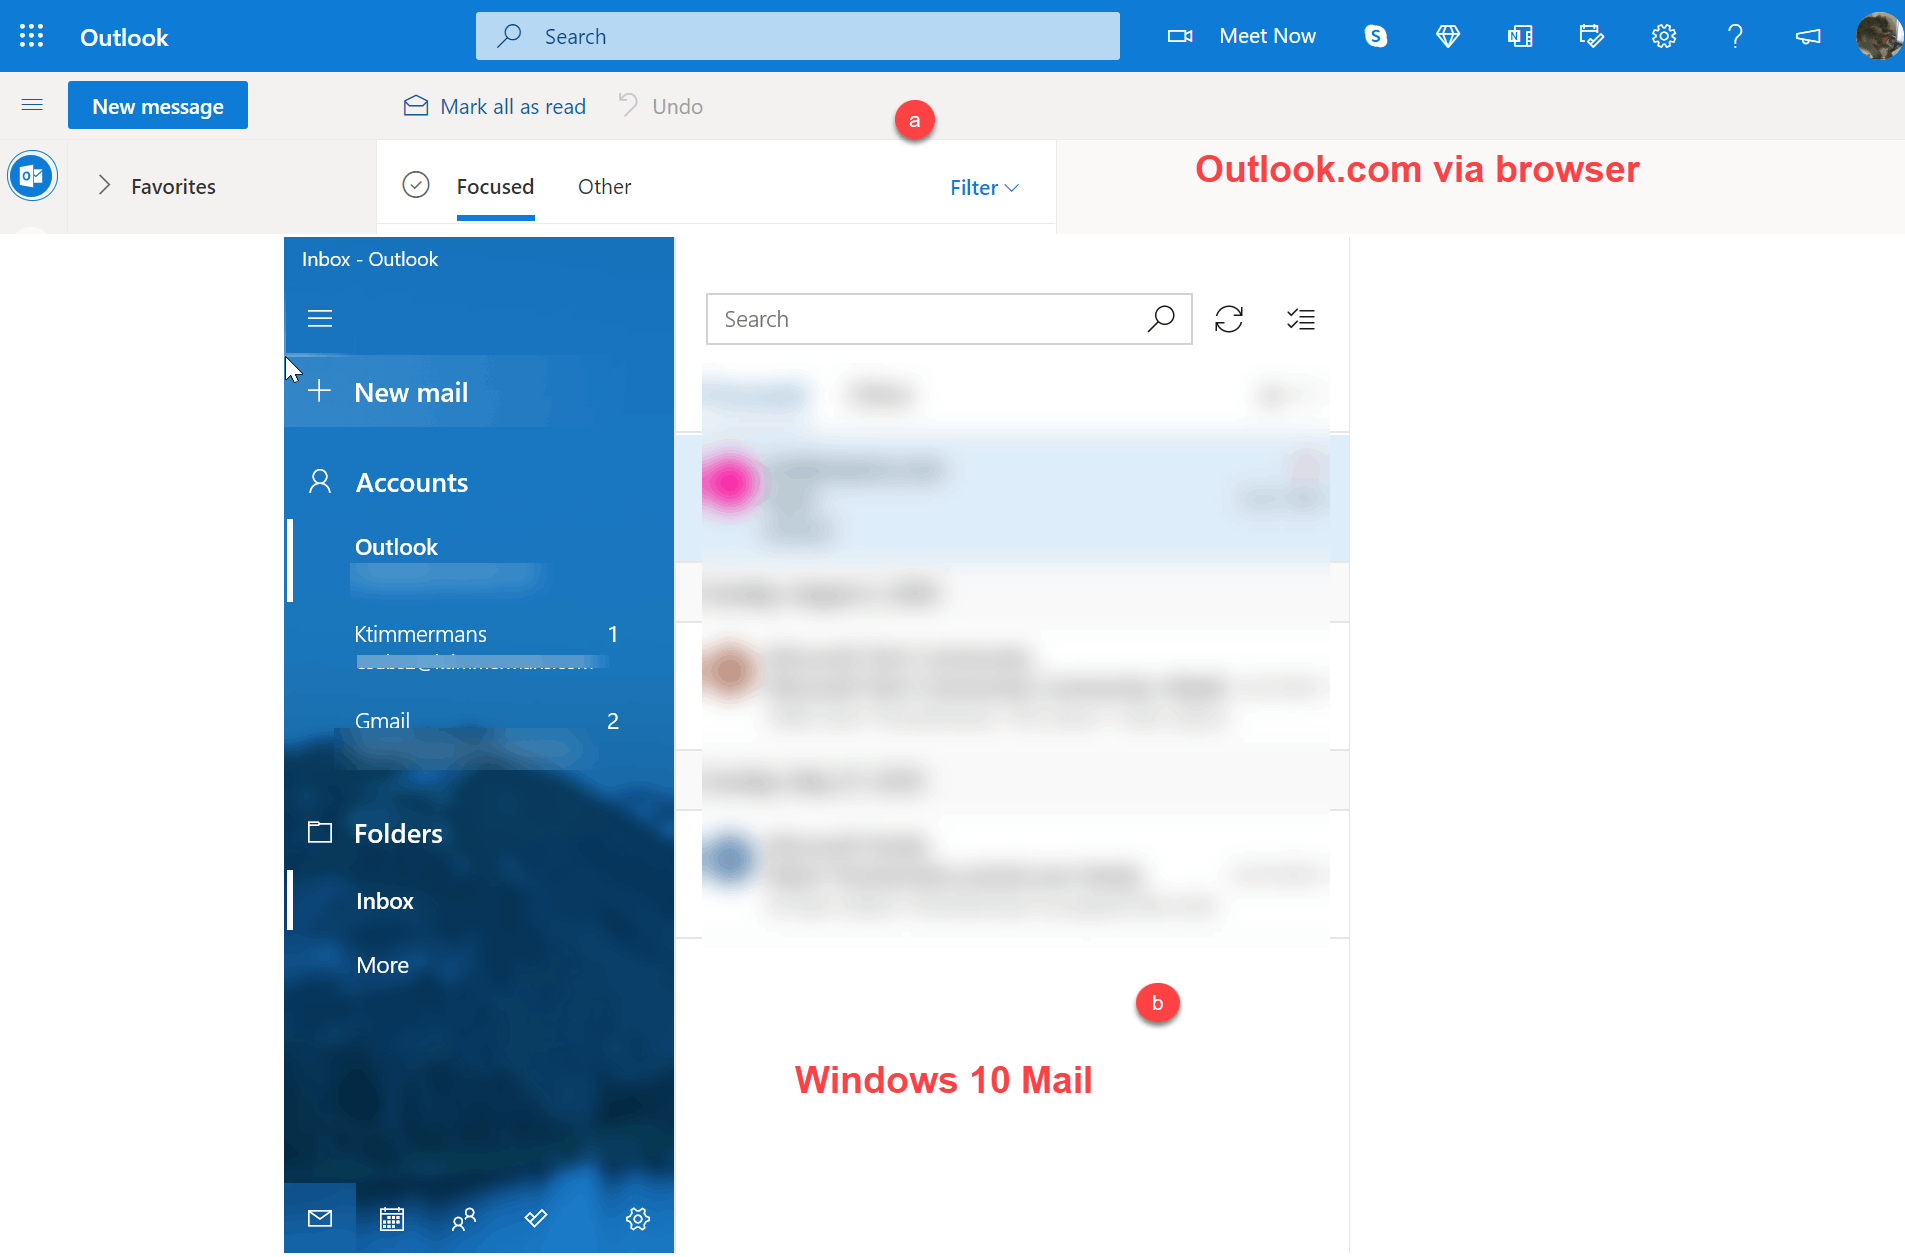Switch to Mail via the bottom envelope icon

[x=320, y=1218]
